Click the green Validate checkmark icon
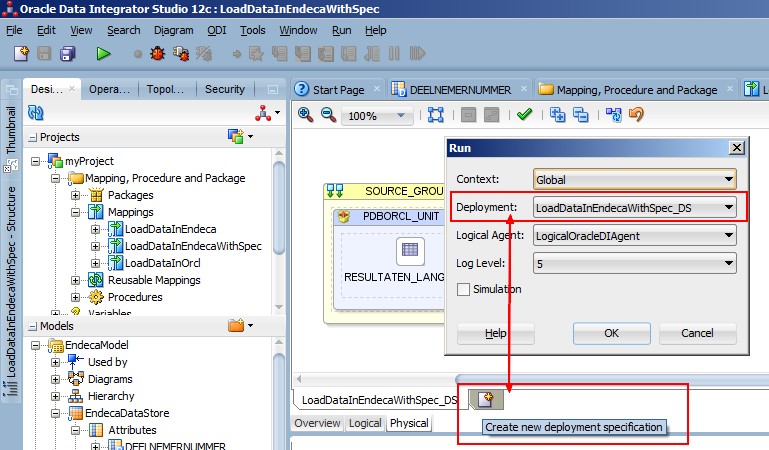This screenshot has width=769, height=450. click(x=524, y=115)
